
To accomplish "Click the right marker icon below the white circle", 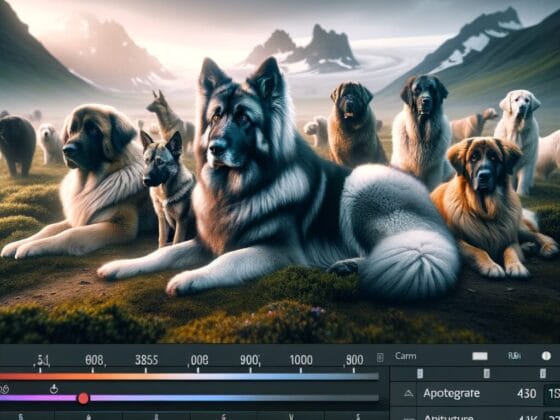I will pyautogui.click(x=543, y=374).
